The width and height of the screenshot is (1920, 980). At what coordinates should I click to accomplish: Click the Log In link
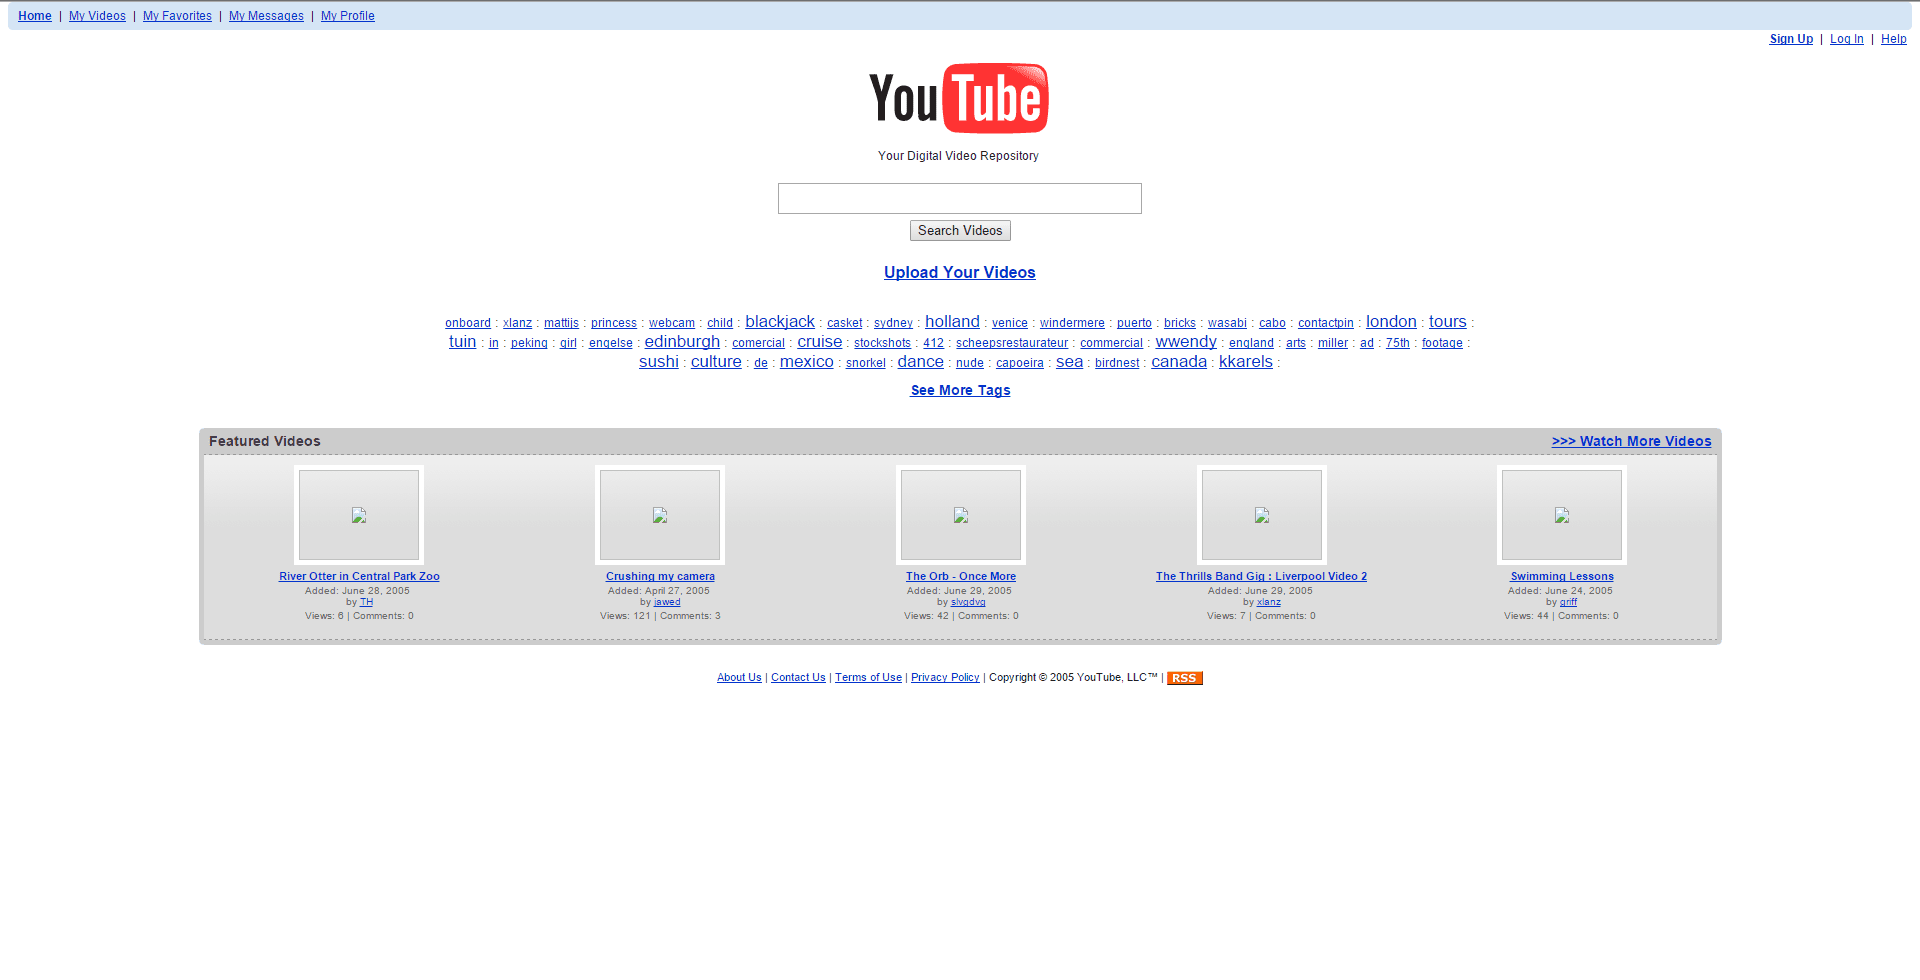pos(1846,39)
